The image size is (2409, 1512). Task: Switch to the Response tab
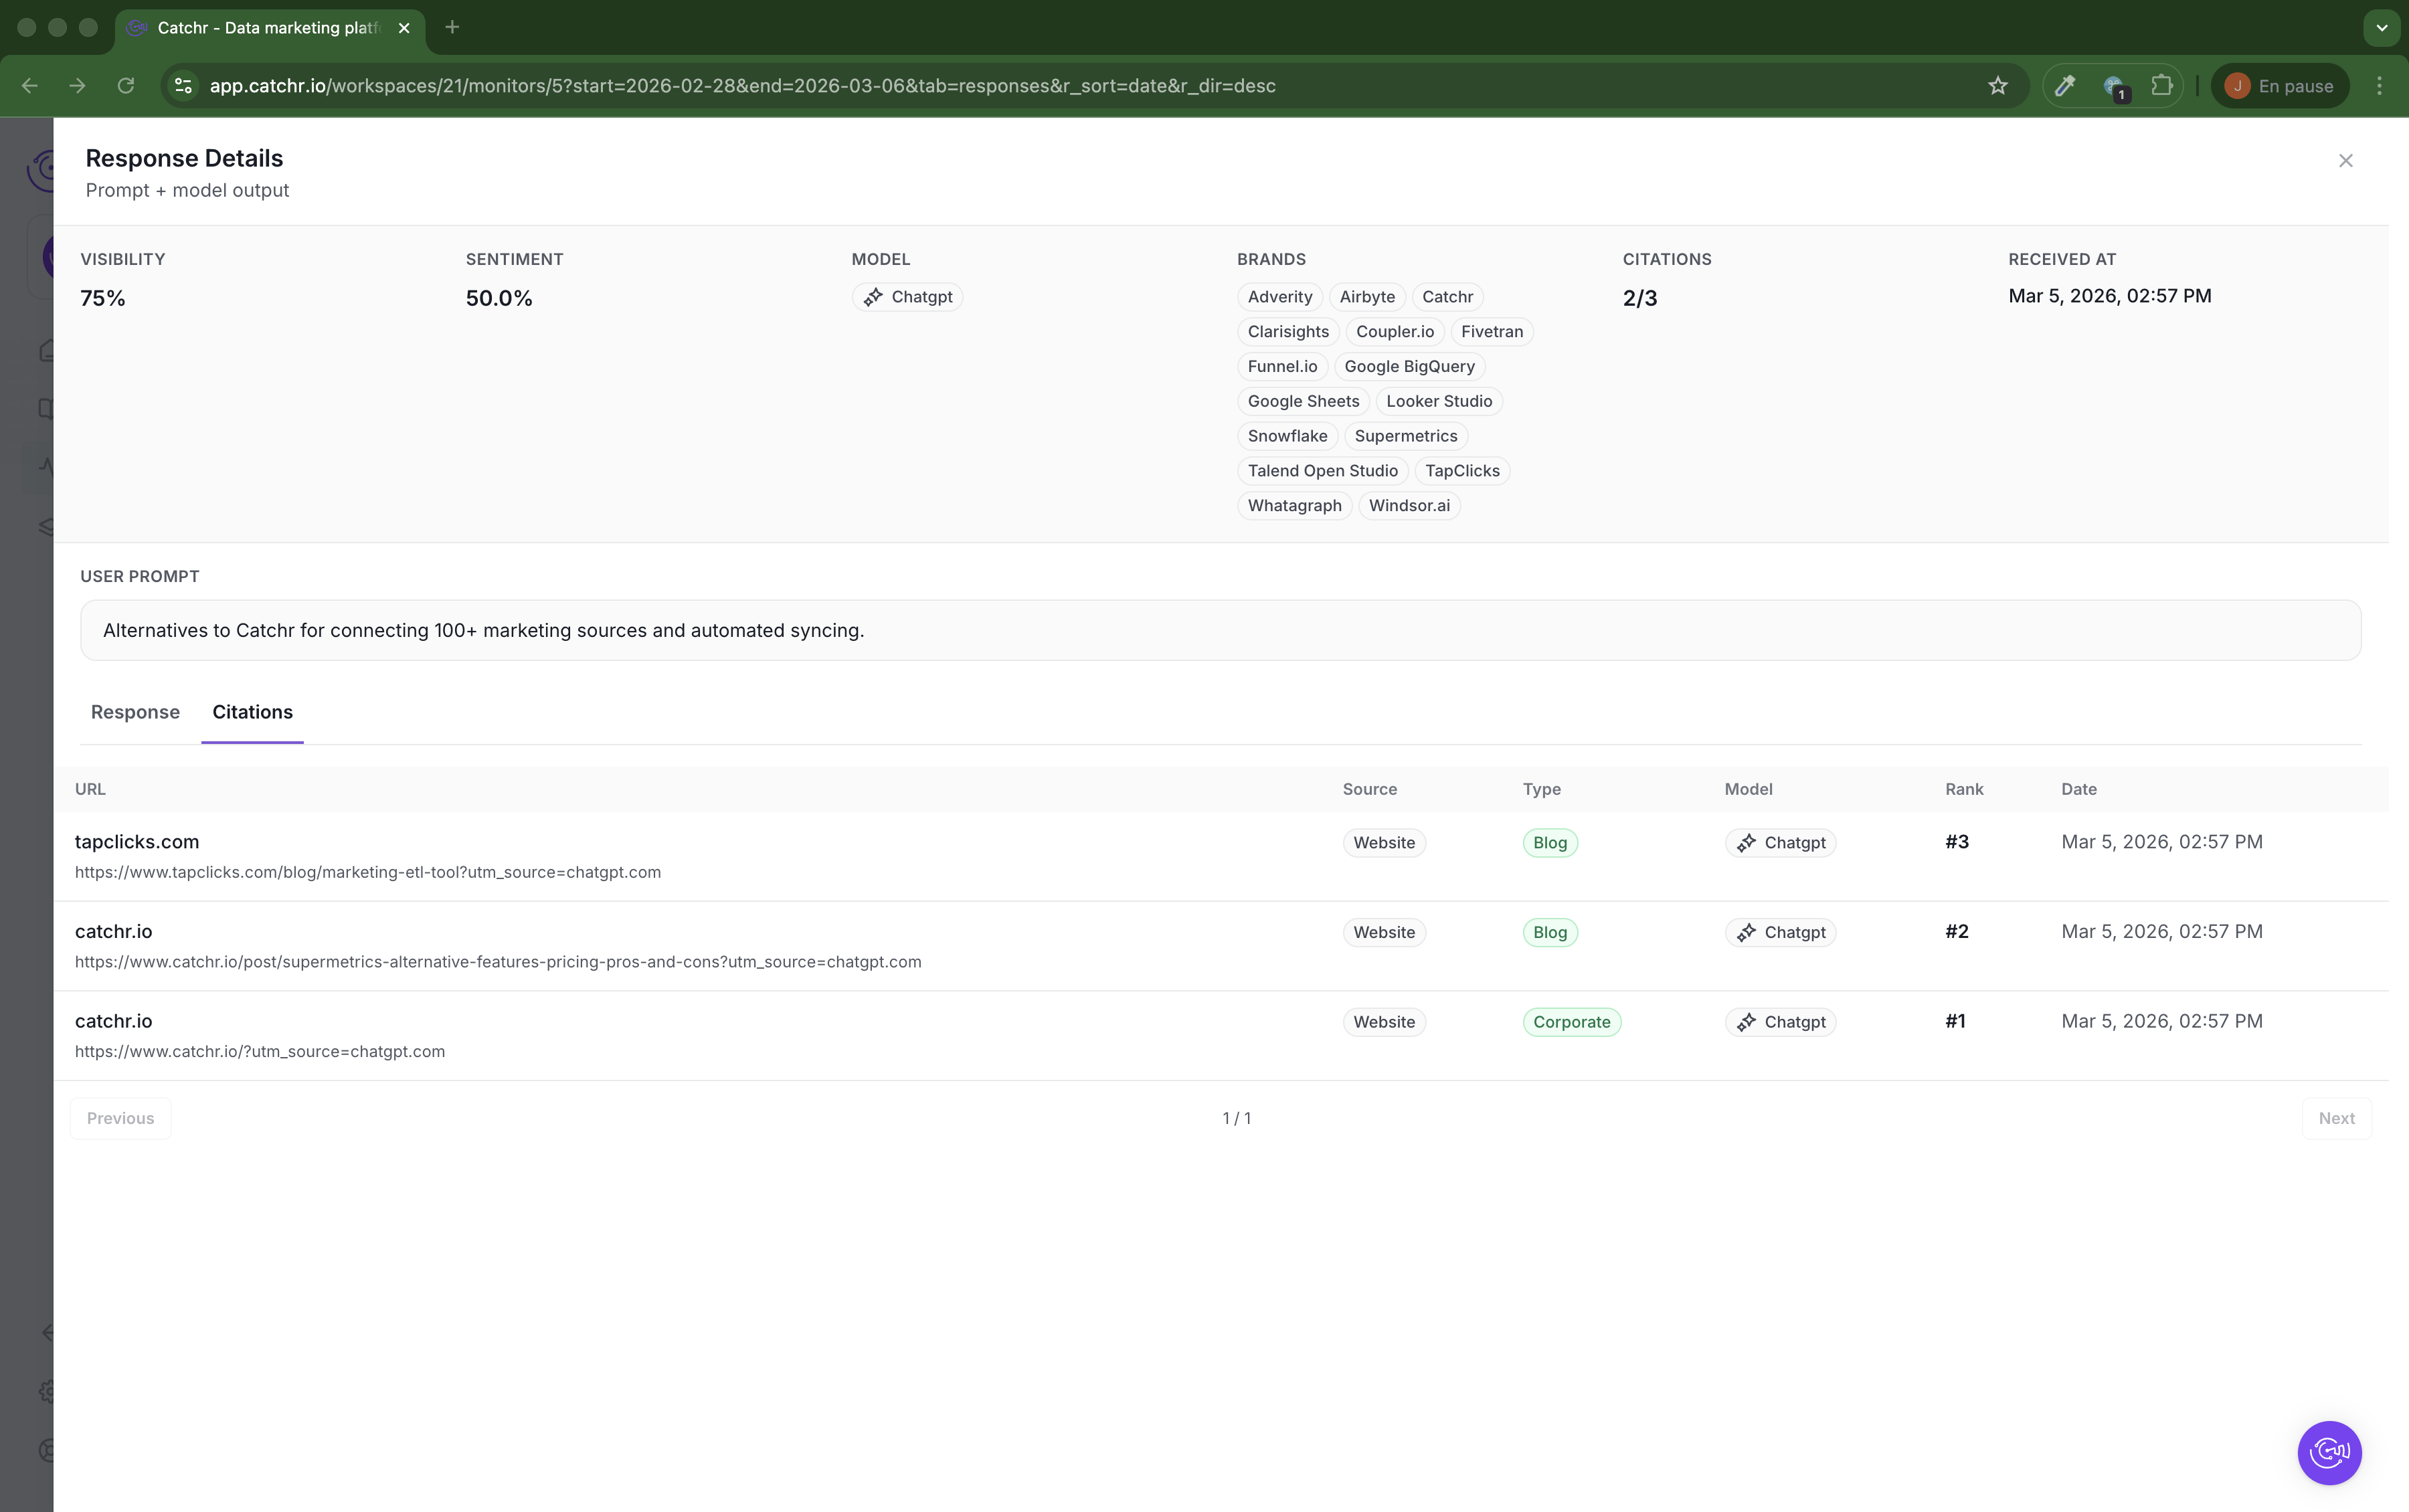135,712
